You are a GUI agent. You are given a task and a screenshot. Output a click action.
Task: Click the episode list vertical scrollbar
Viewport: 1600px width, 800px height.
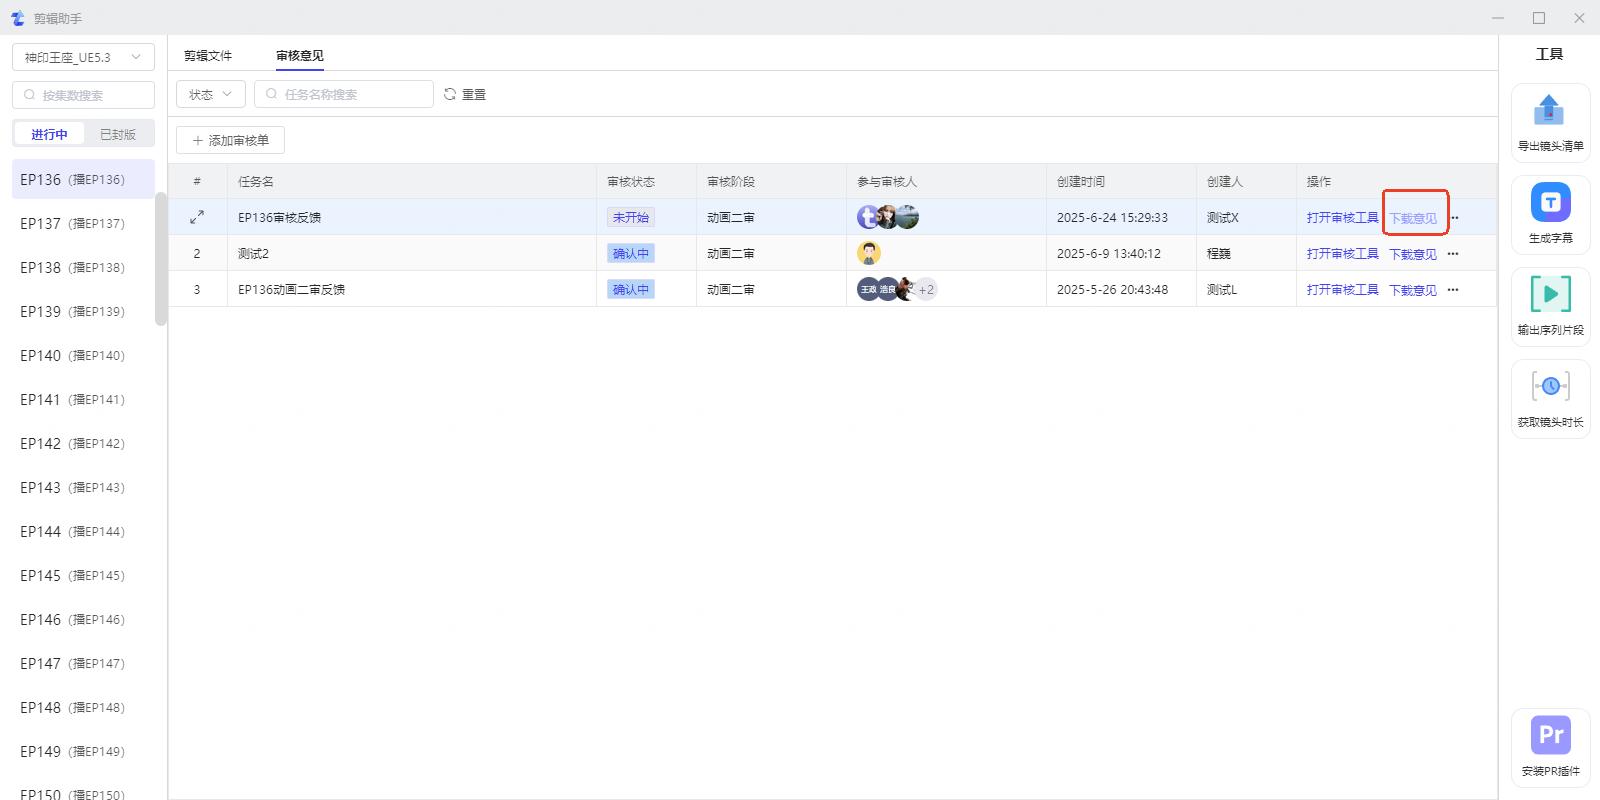(161, 258)
